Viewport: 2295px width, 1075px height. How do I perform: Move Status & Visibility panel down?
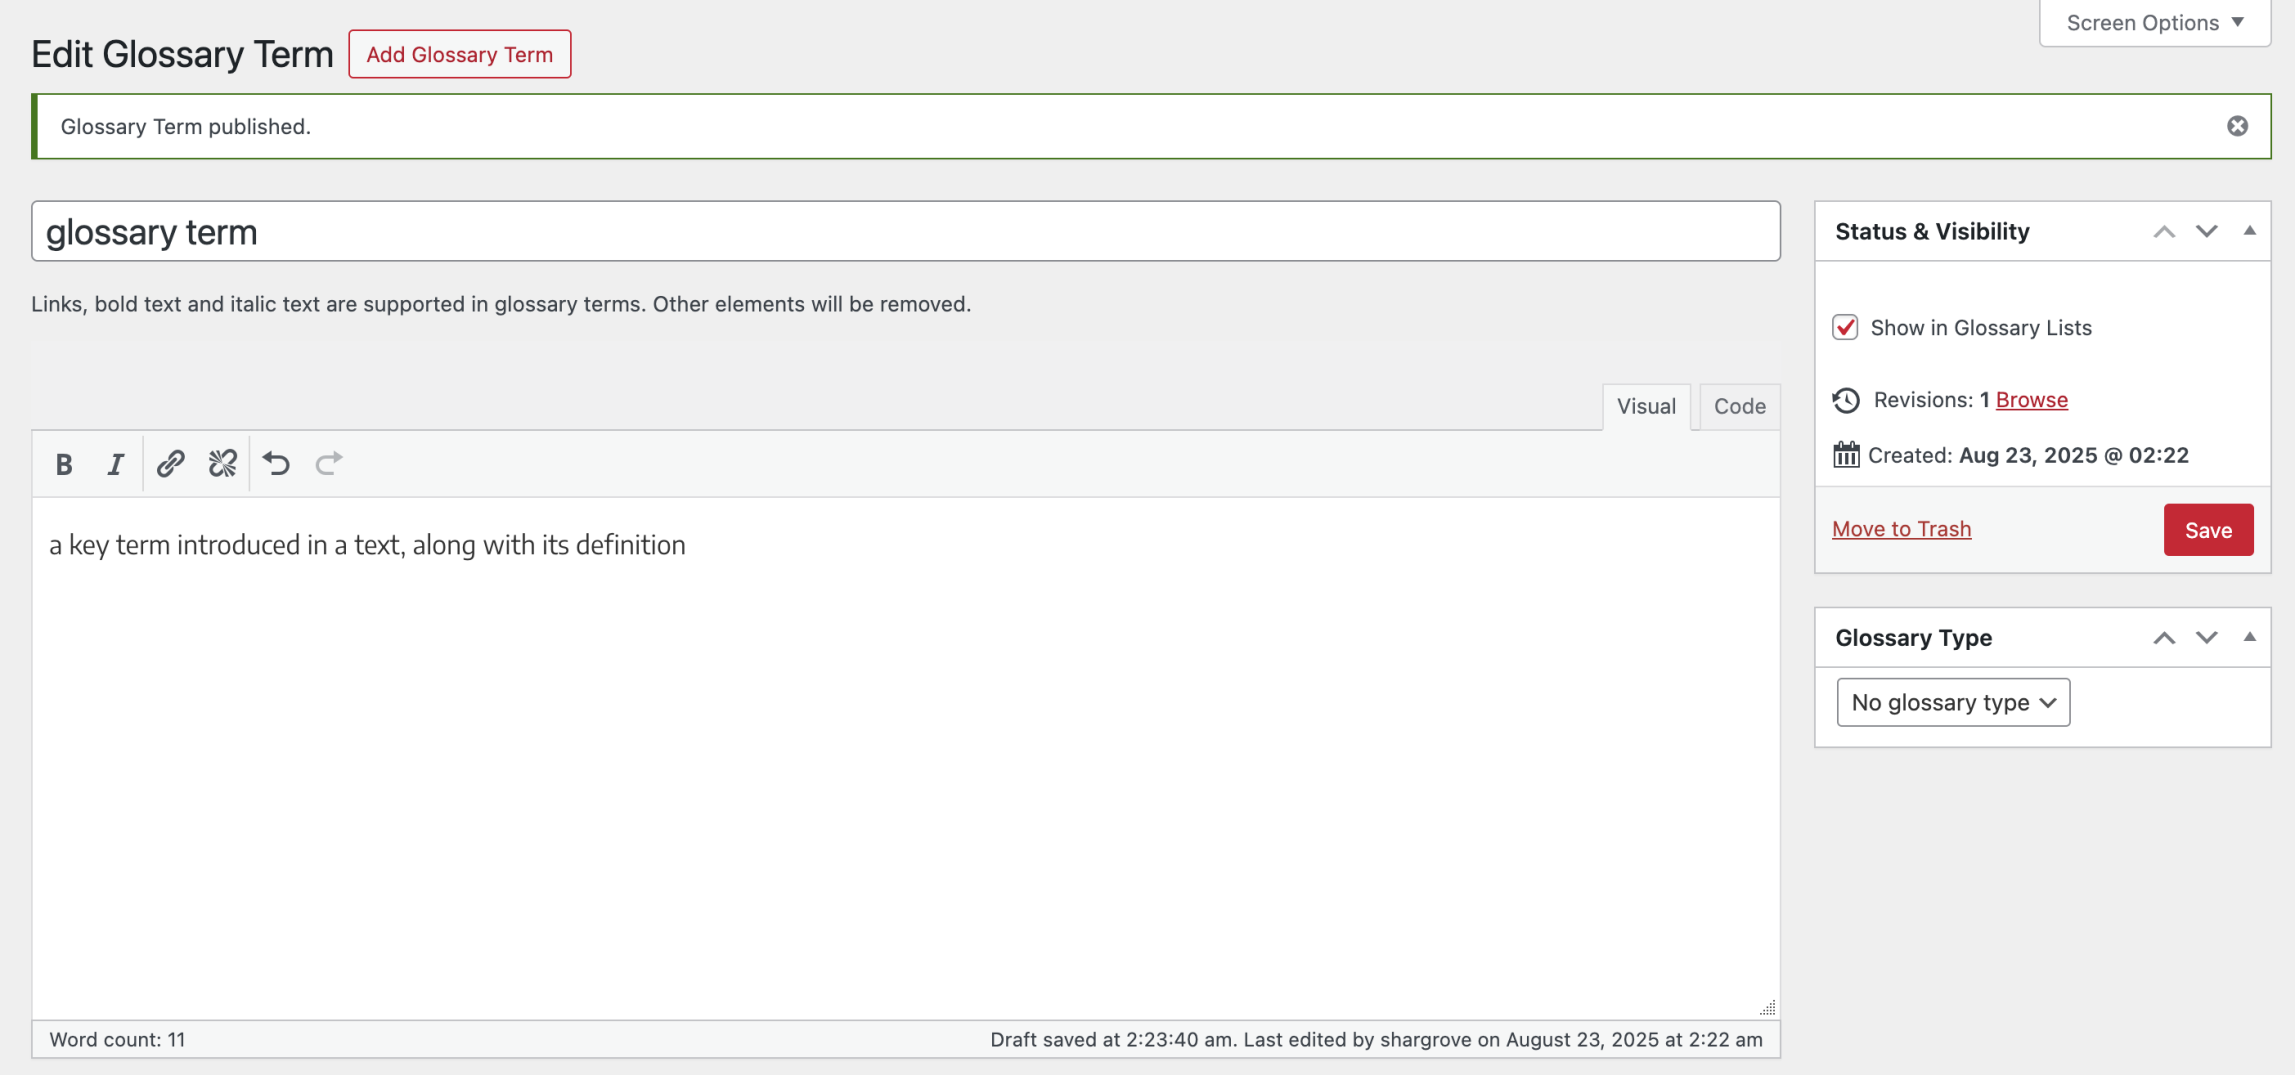point(2206,231)
